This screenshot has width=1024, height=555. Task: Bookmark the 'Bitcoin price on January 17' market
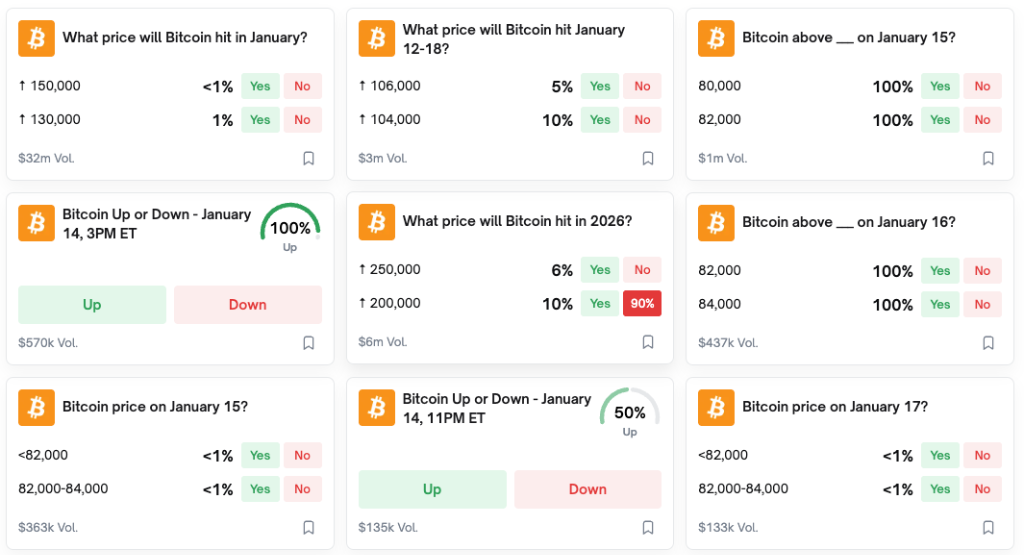point(988,527)
